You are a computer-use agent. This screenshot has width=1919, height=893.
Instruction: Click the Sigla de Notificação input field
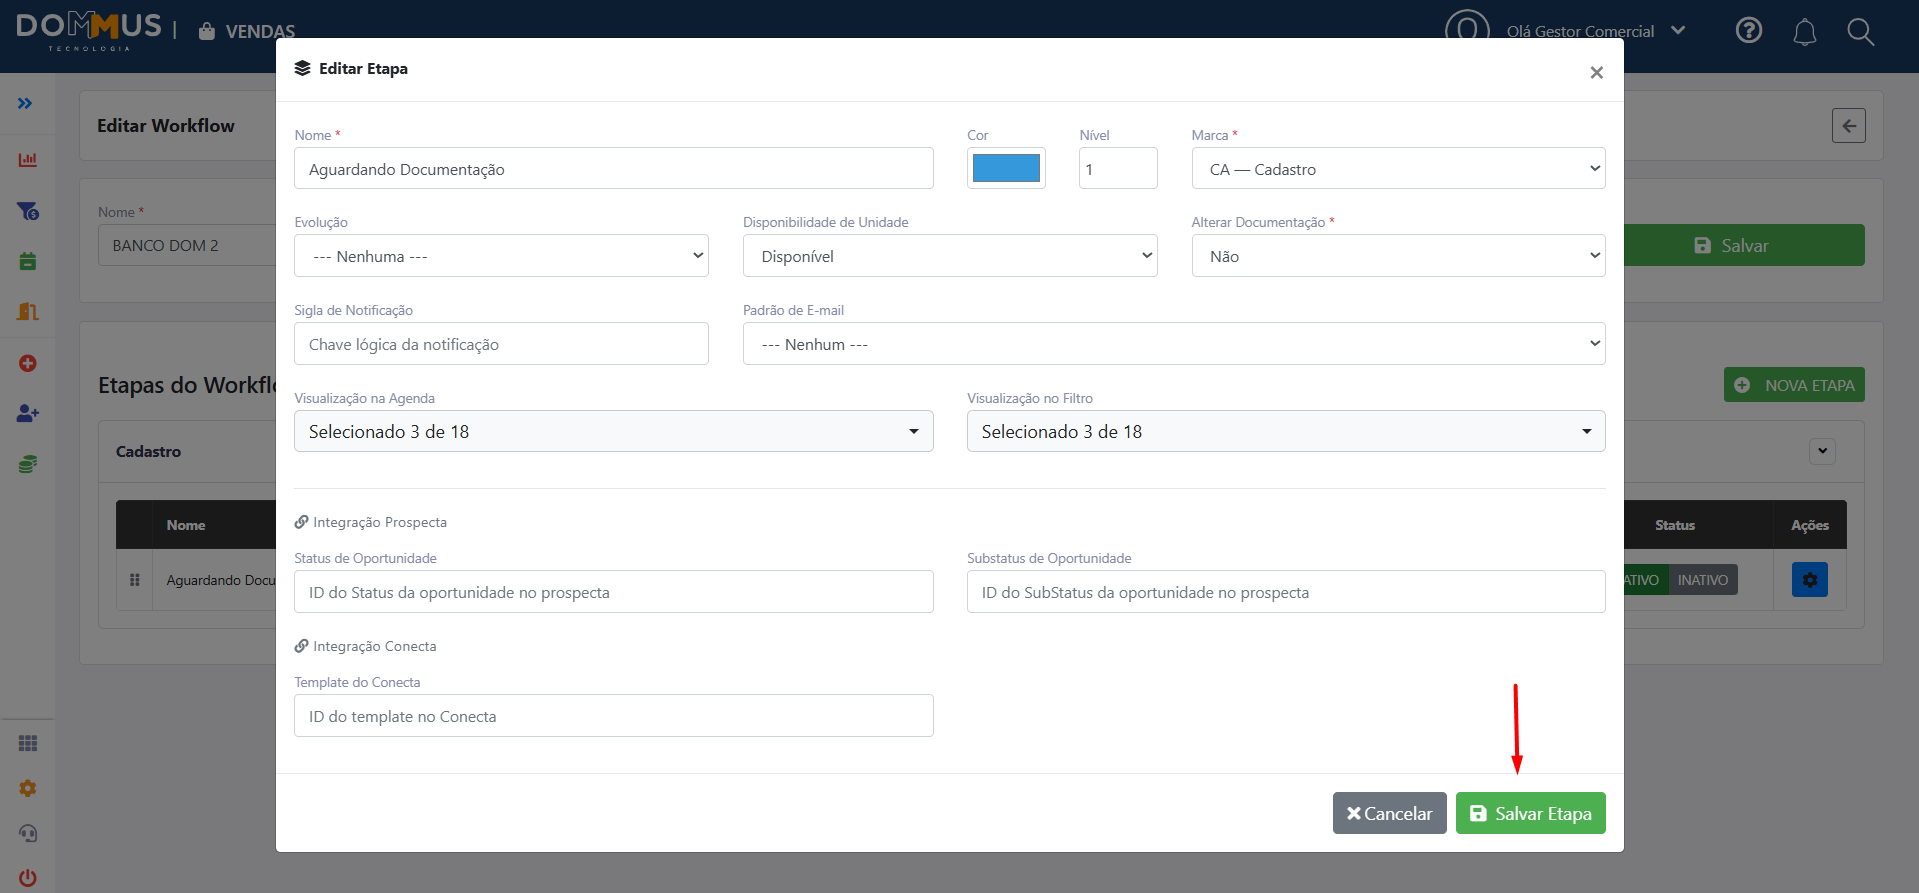(501, 344)
